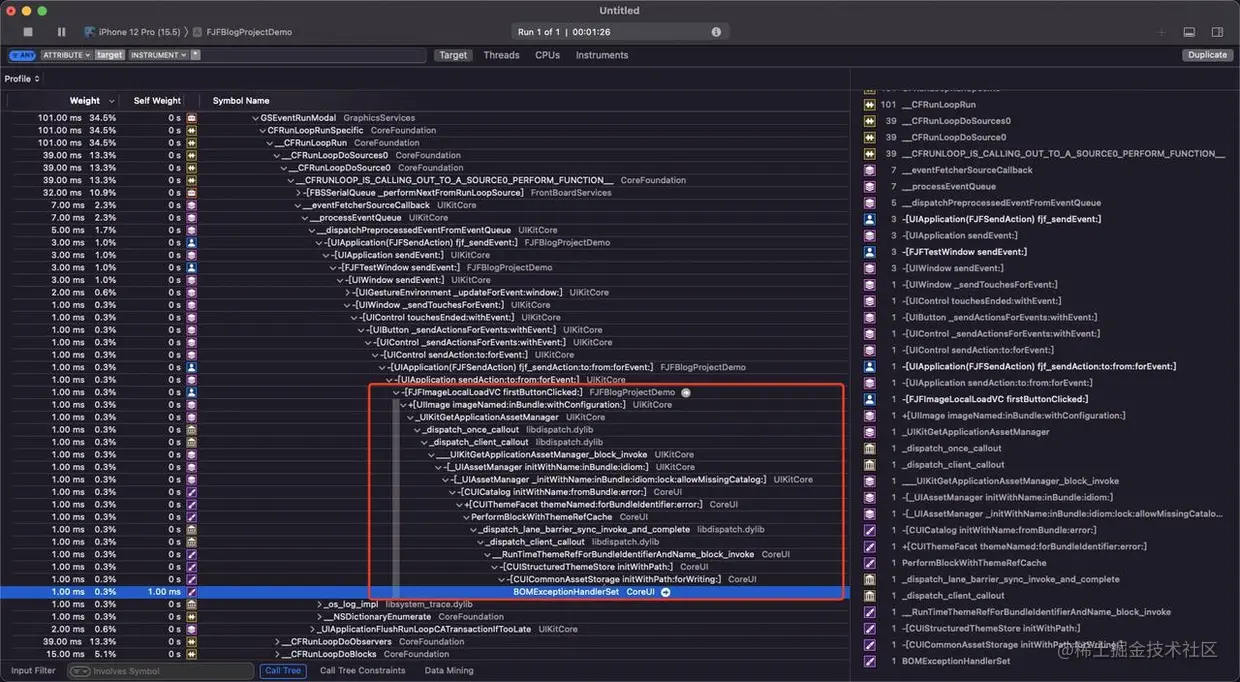Open the Call Tree options button
The image size is (1240, 682).
click(282, 671)
